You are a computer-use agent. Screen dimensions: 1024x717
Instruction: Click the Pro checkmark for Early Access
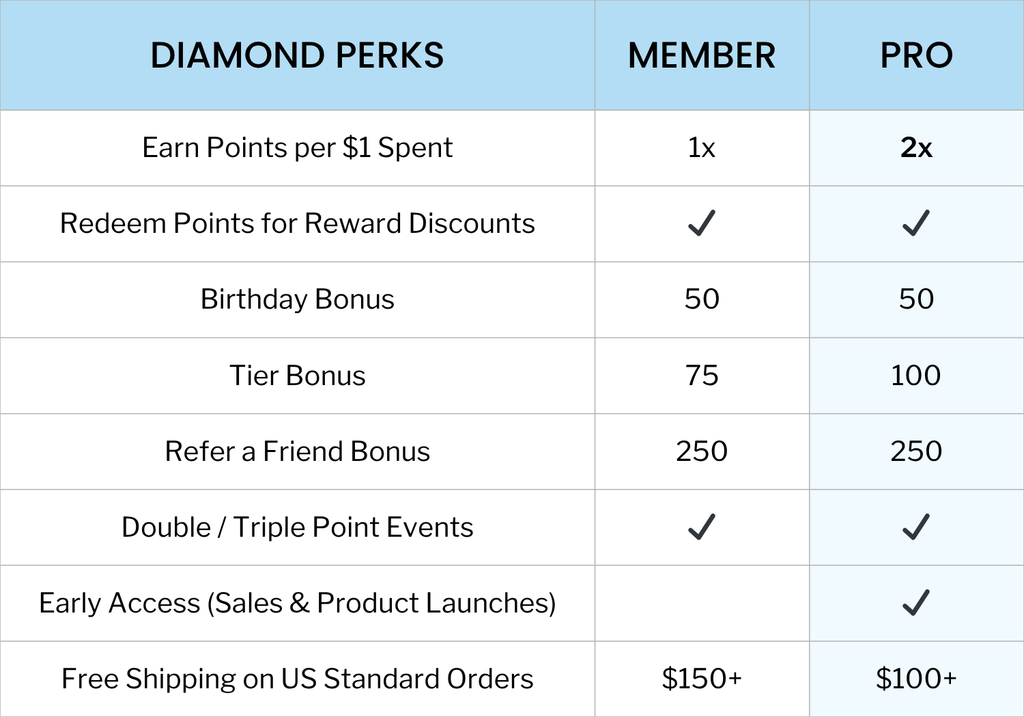[916, 603]
